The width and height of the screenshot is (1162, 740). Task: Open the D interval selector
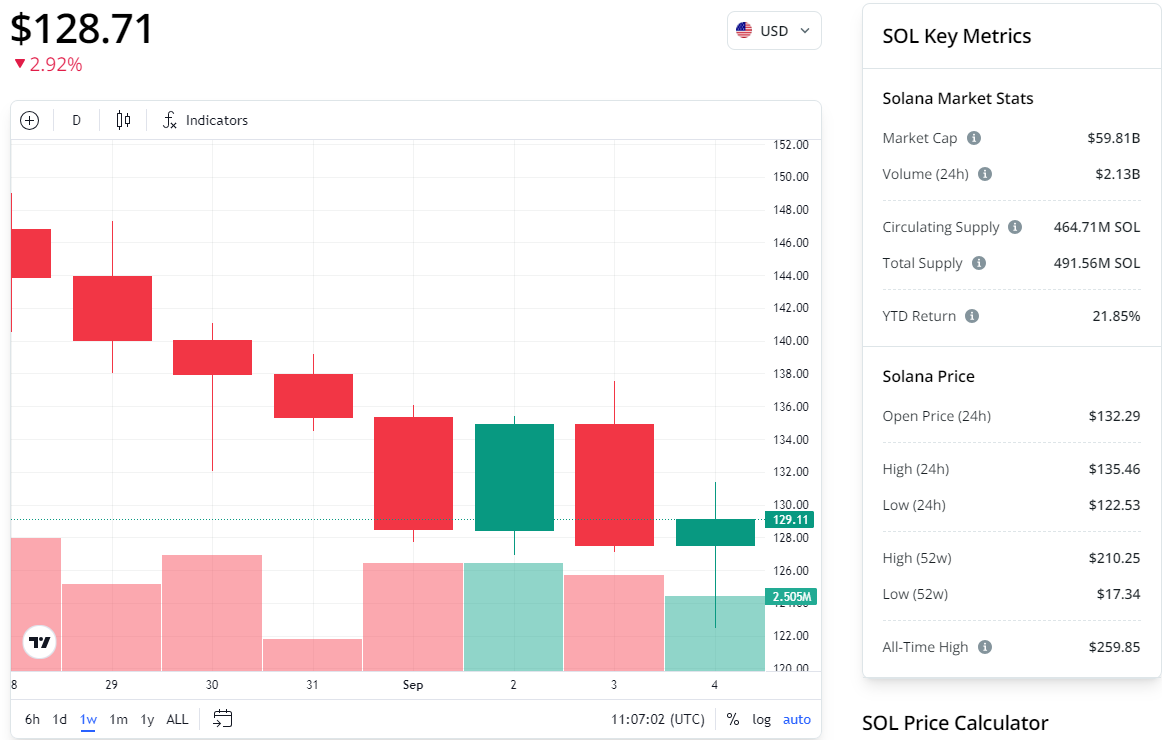[77, 120]
